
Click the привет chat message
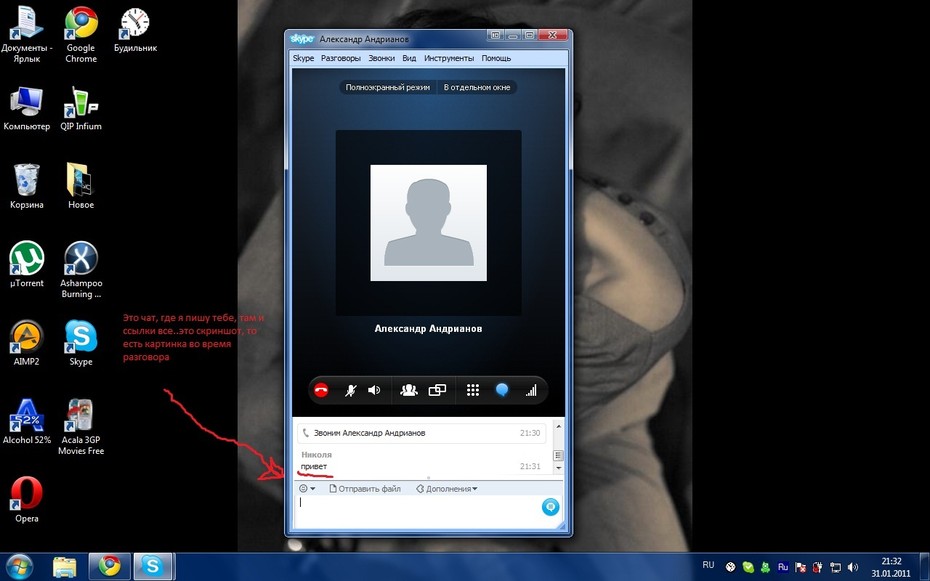click(x=314, y=467)
